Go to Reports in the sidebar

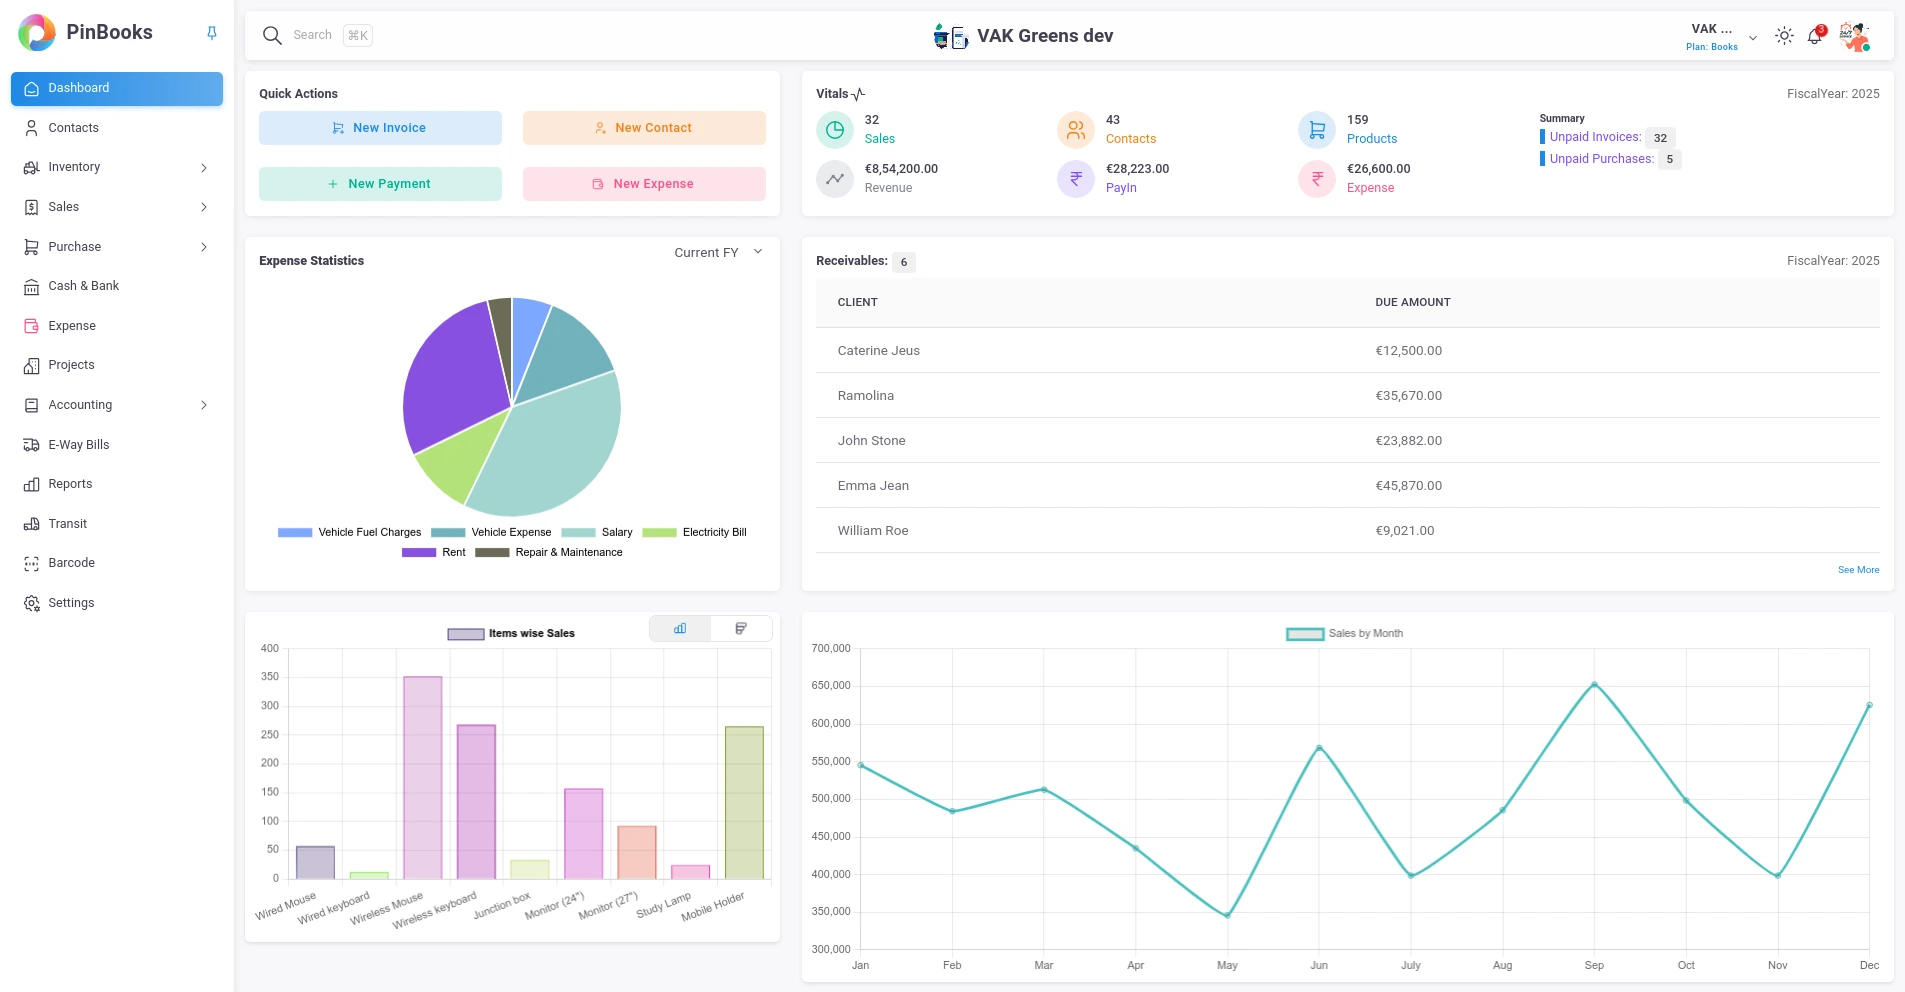[x=70, y=484]
